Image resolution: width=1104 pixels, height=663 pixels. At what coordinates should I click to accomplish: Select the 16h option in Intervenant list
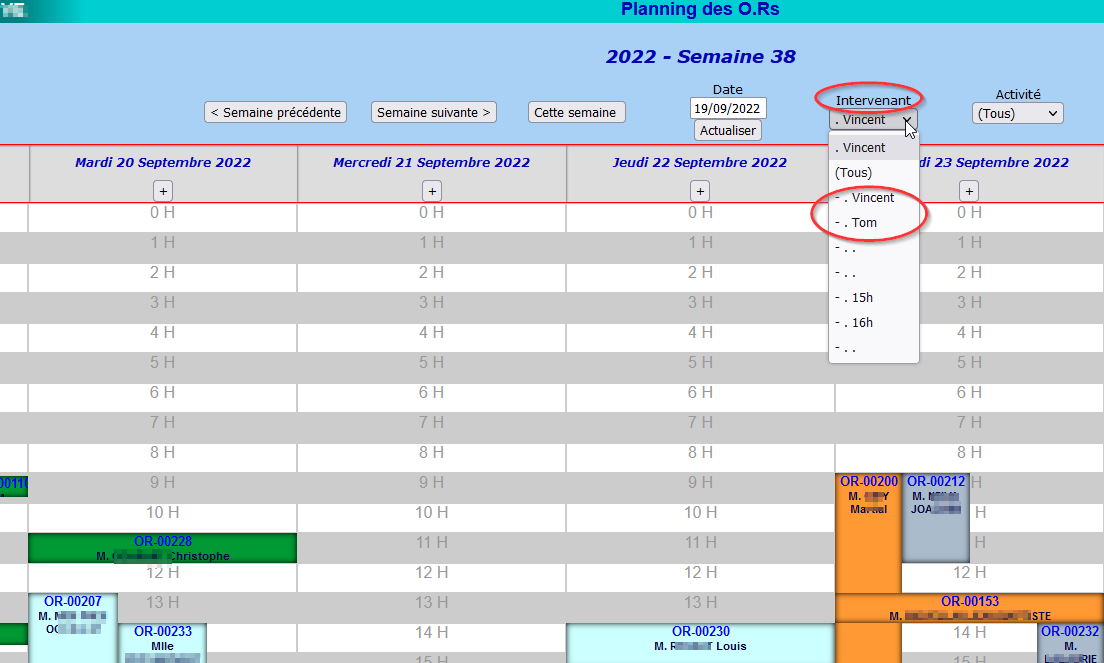click(861, 323)
